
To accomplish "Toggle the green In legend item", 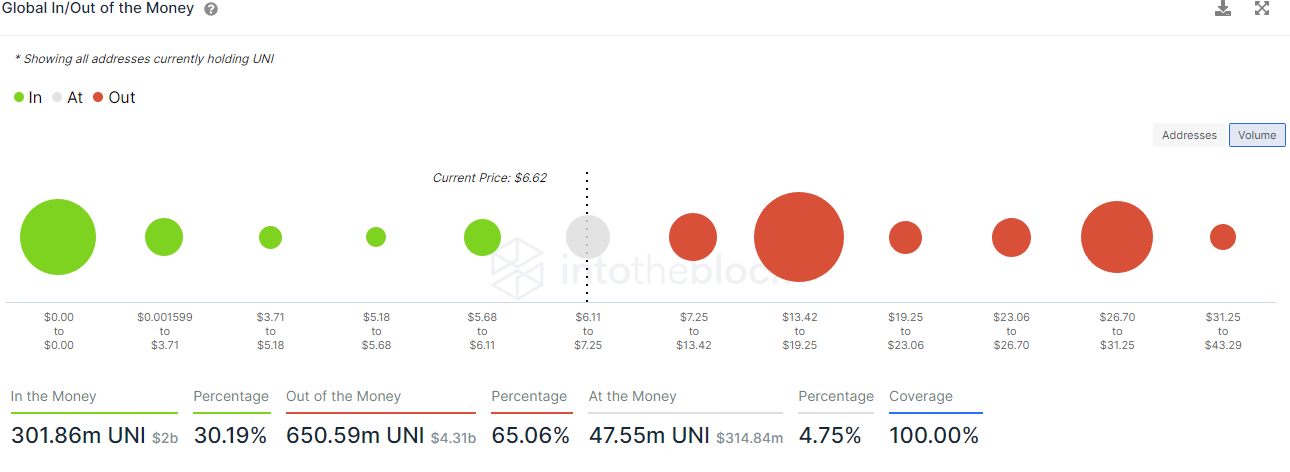I will point(28,98).
